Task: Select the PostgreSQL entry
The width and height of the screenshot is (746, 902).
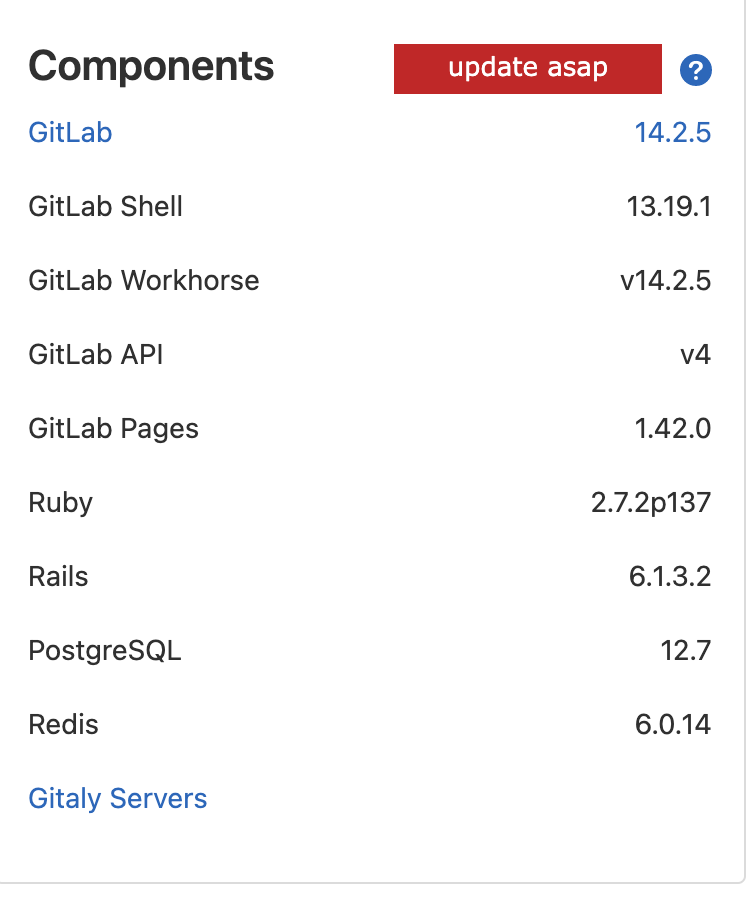Action: point(104,650)
